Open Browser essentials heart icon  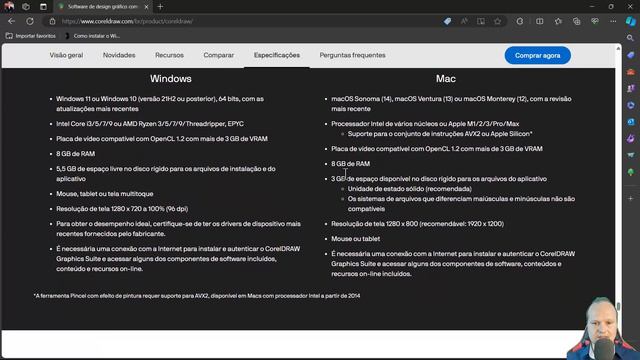[595, 21]
